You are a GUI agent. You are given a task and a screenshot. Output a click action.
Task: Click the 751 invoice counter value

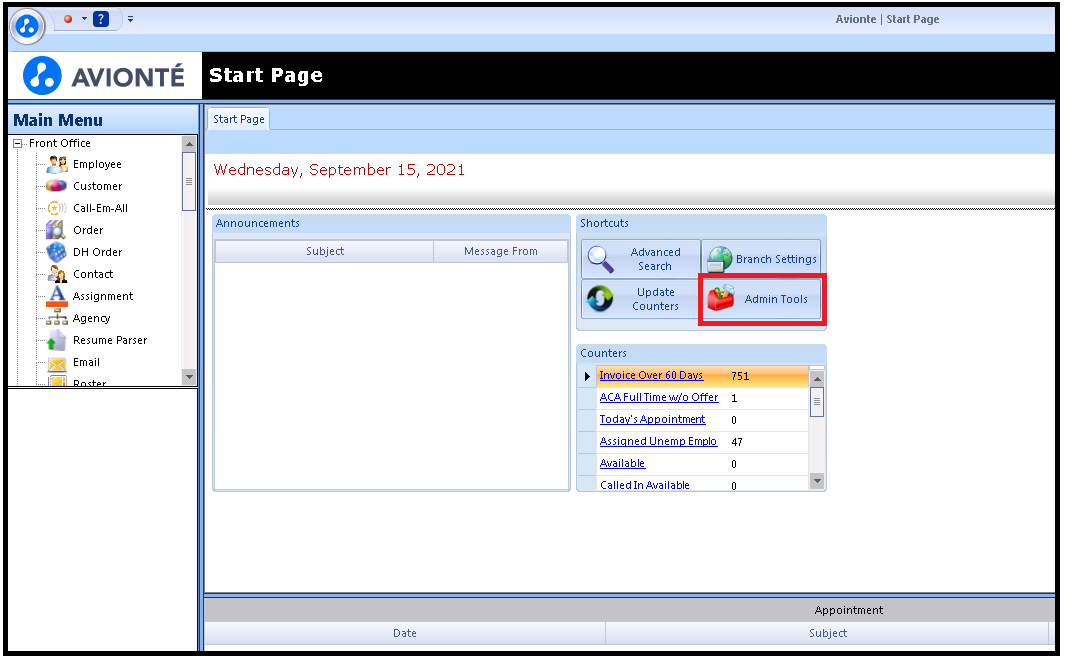pos(740,376)
